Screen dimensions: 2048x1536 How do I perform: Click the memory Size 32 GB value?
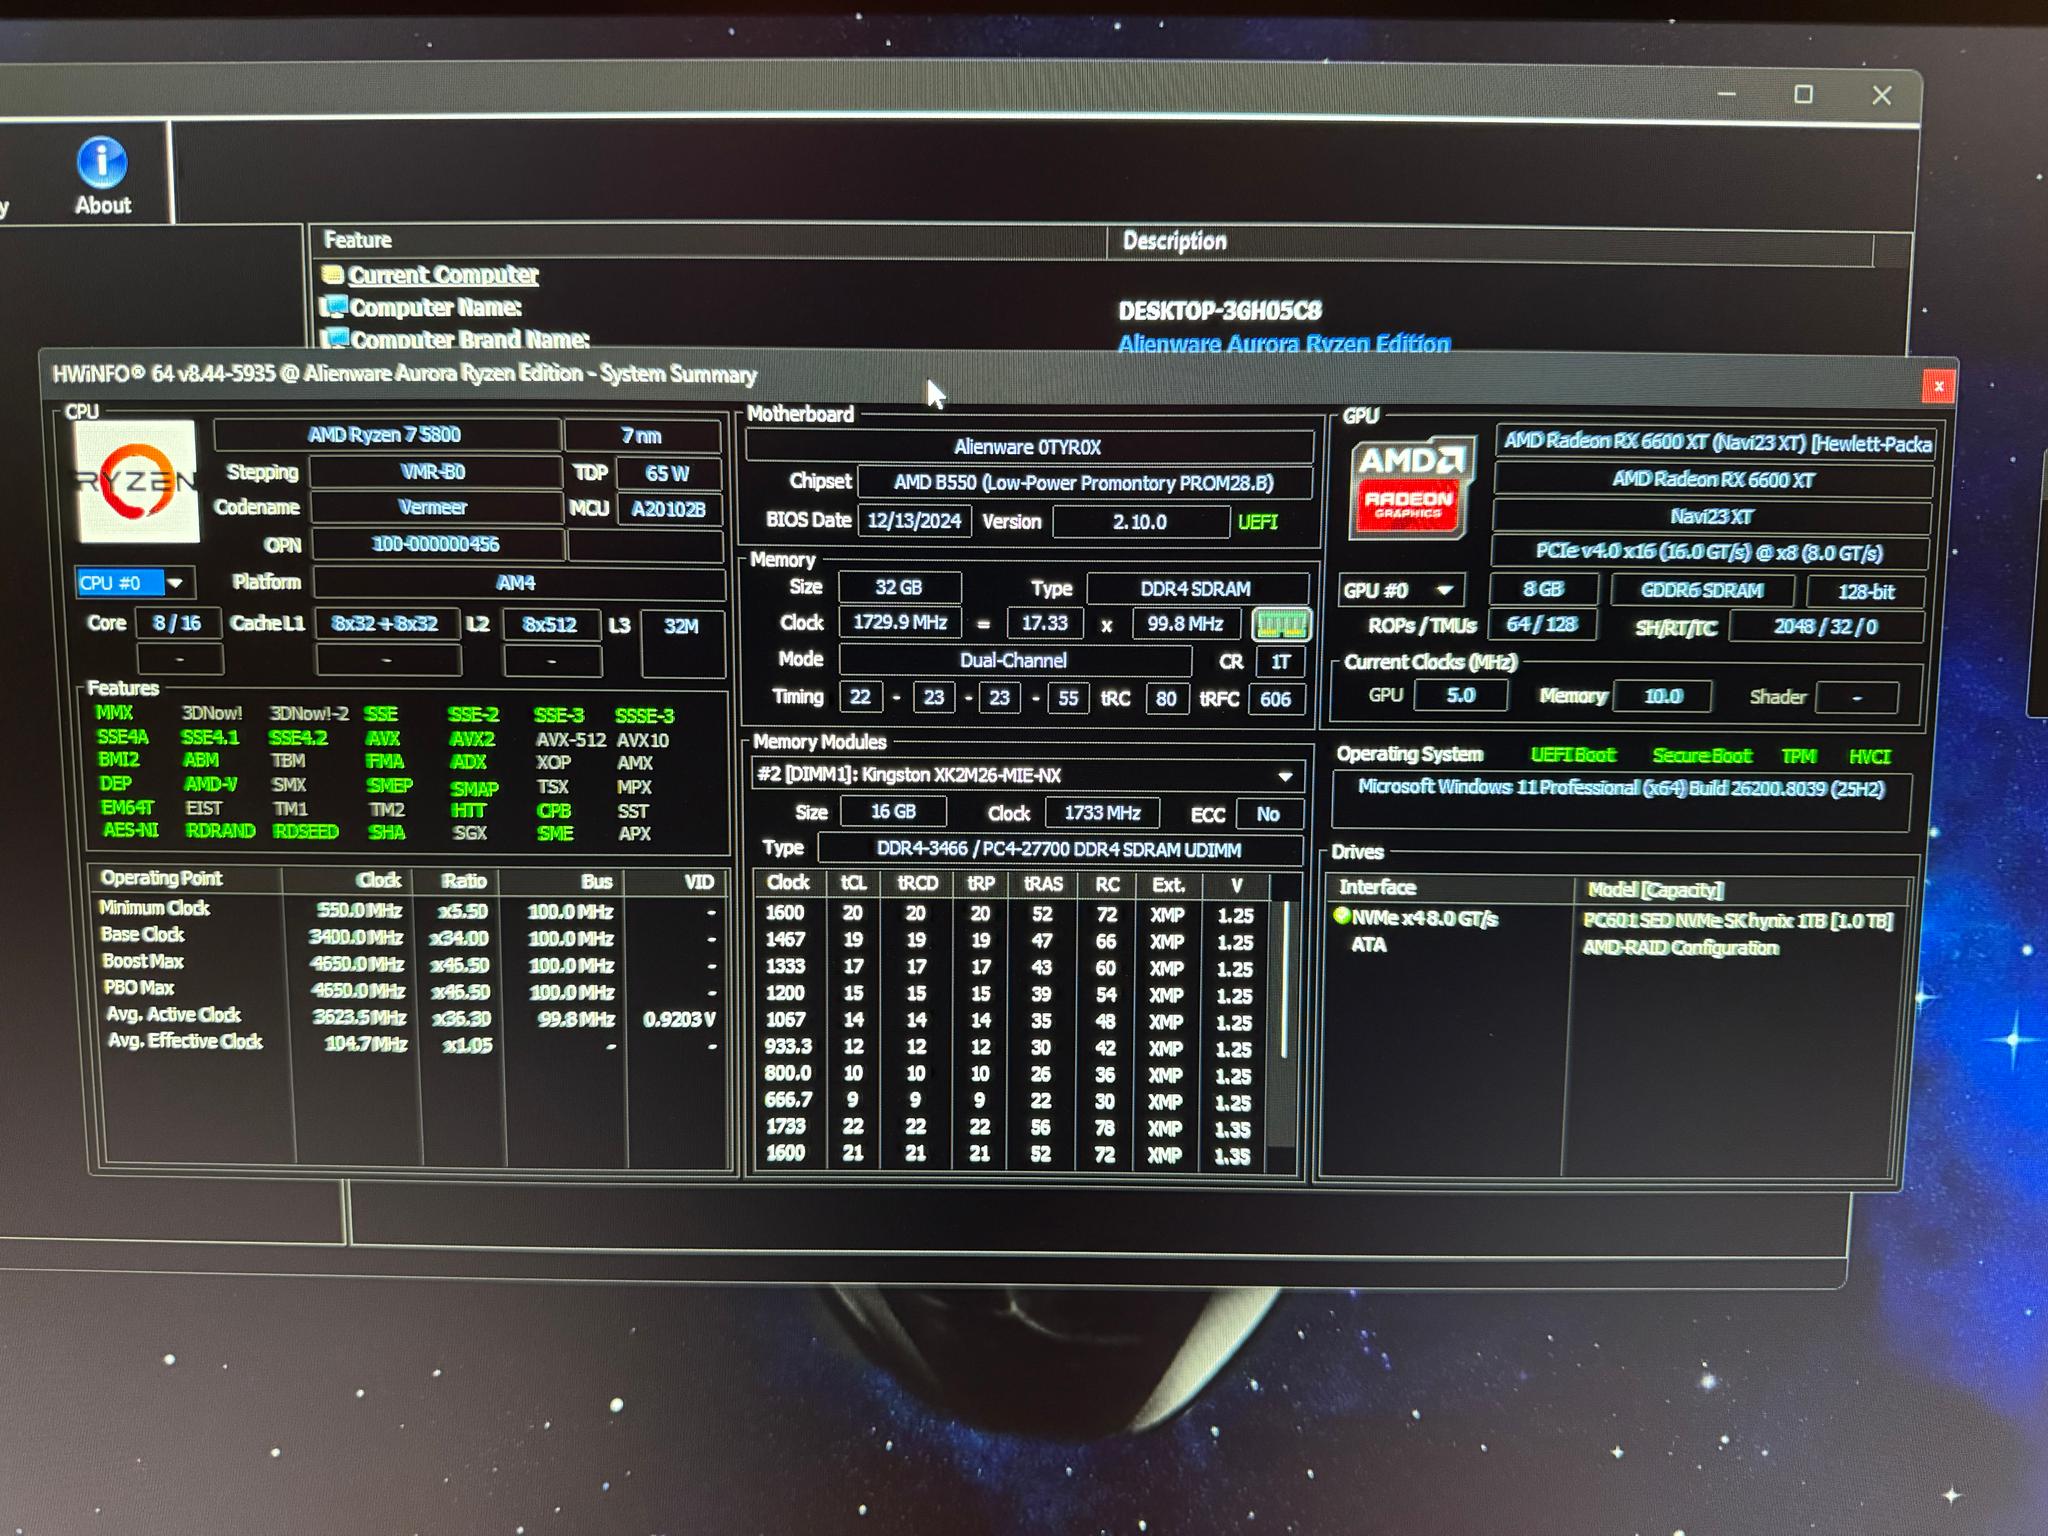click(899, 588)
